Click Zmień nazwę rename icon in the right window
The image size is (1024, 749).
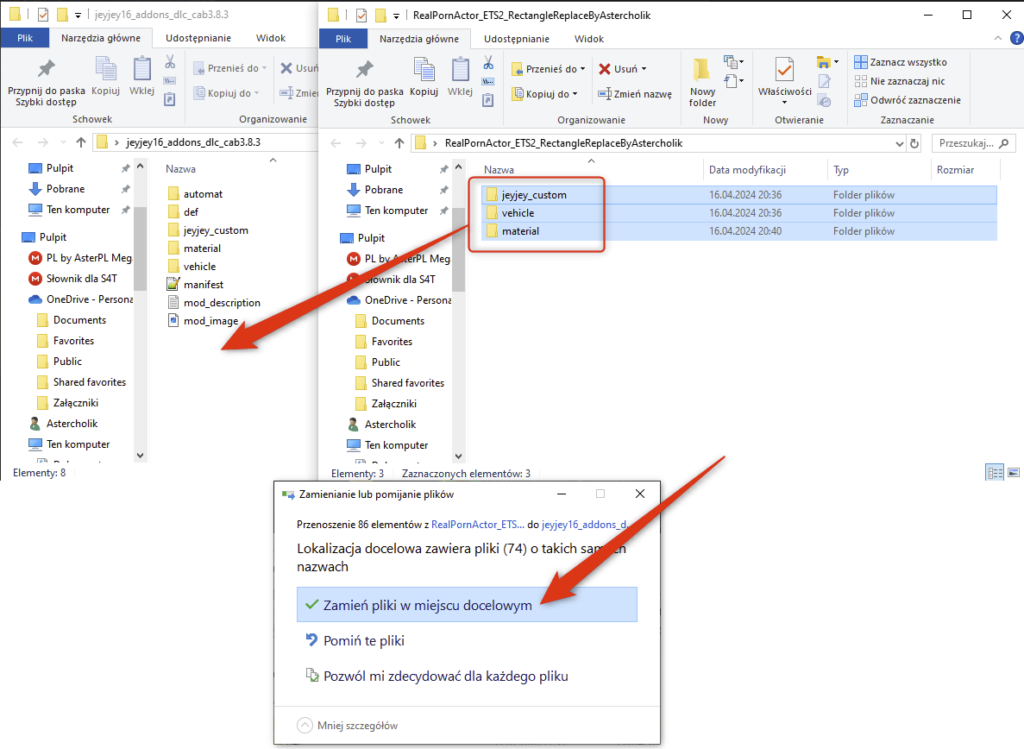pyautogui.click(x=635, y=94)
